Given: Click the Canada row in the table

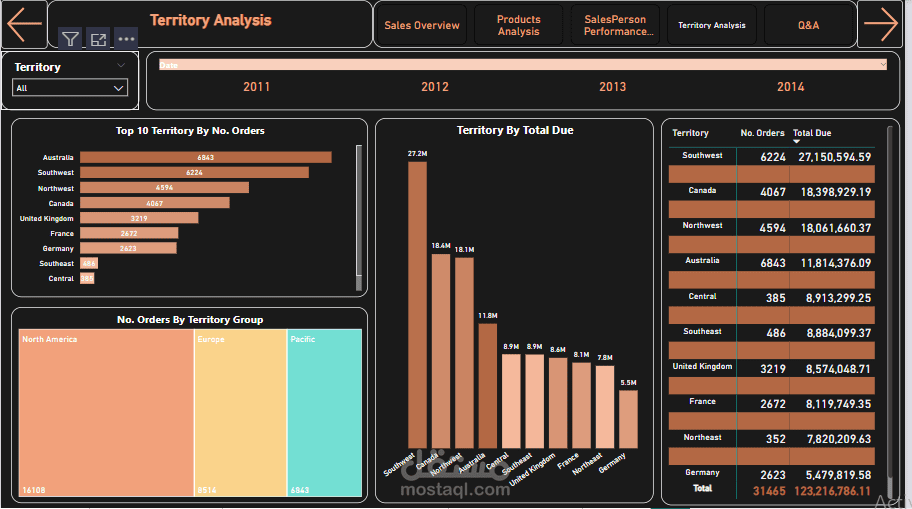Looking at the screenshot, I should pos(771,191).
